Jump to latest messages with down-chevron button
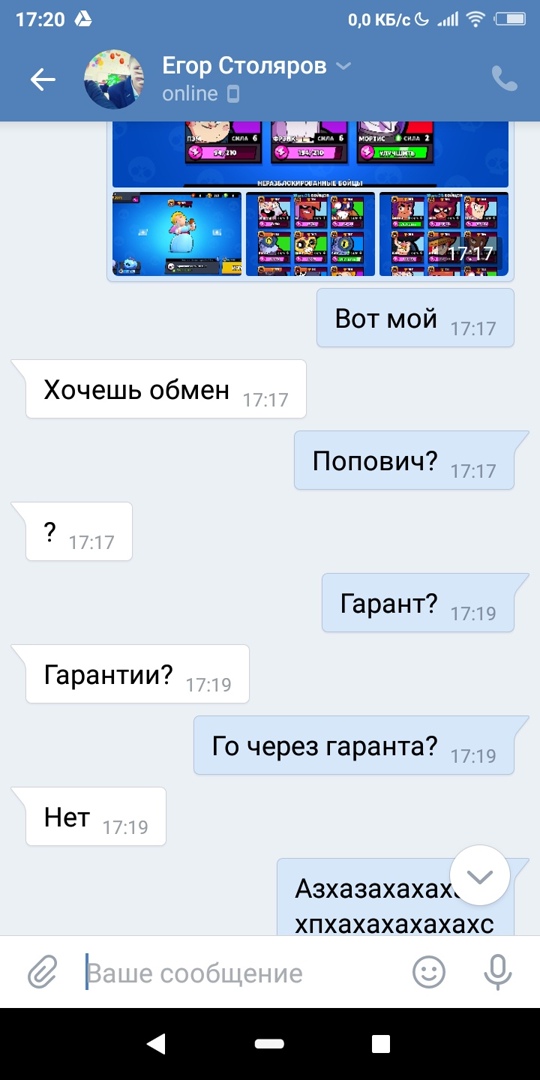The width and height of the screenshot is (540, 1080). pos(479,875)
